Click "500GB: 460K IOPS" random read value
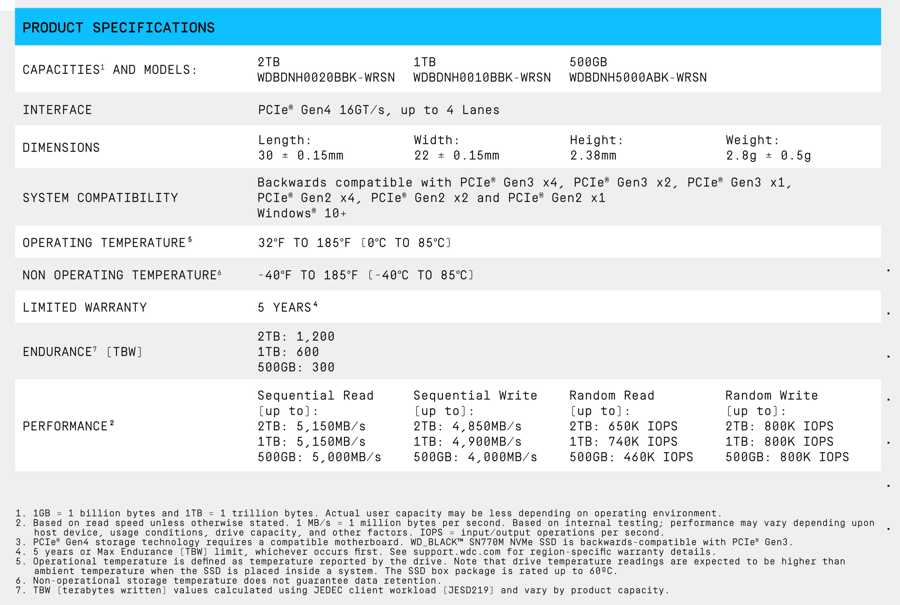Image resolution: width=900 pixels, height=605 pixels. [x=631, y=457]
